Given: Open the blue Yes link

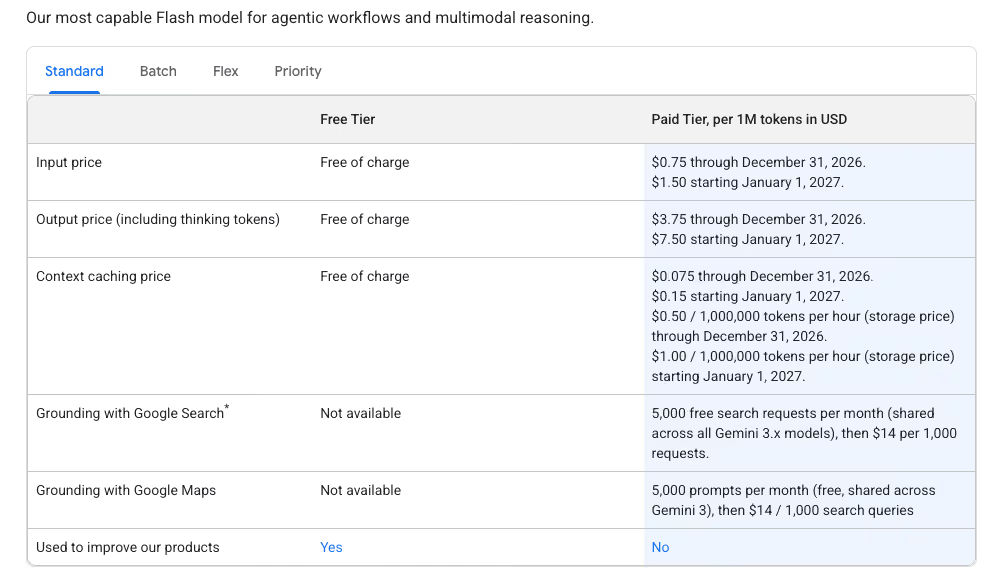Looking at the screenshot, I should click(331, 547).
